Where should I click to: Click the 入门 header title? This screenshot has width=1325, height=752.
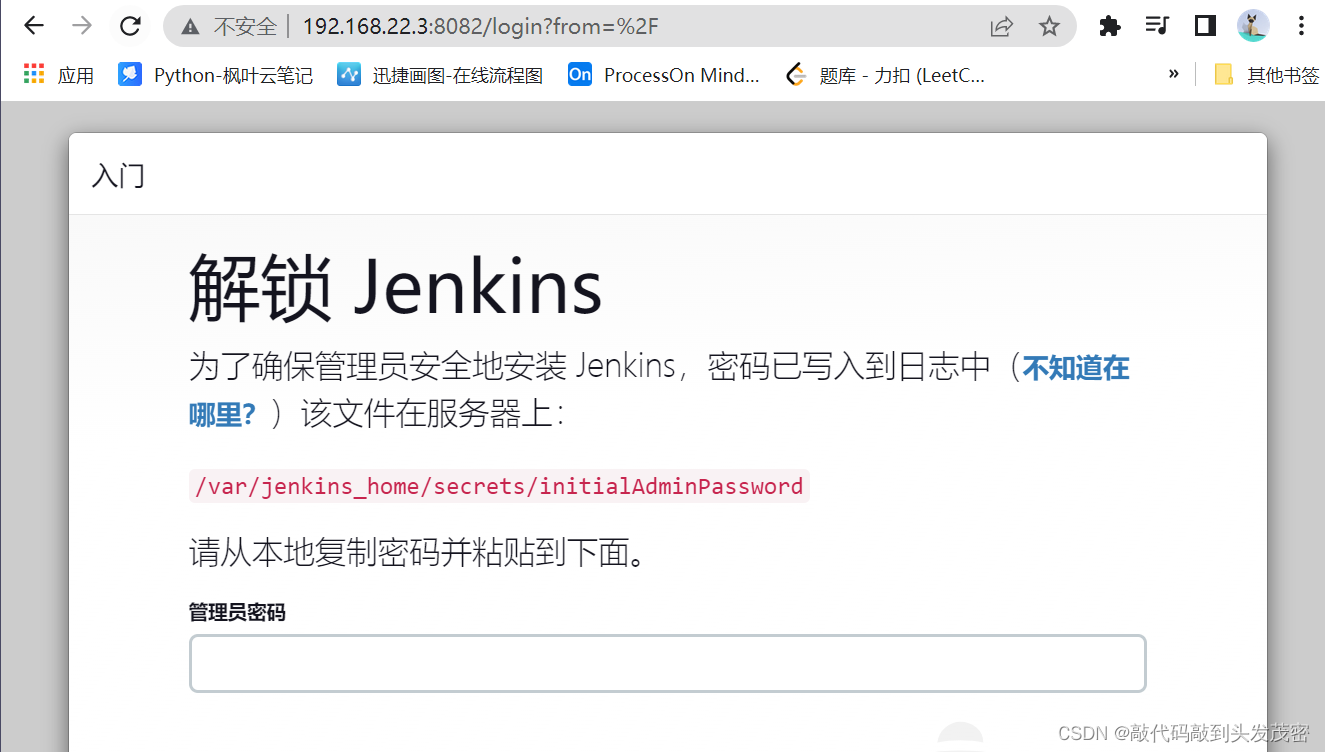(118, 176)
